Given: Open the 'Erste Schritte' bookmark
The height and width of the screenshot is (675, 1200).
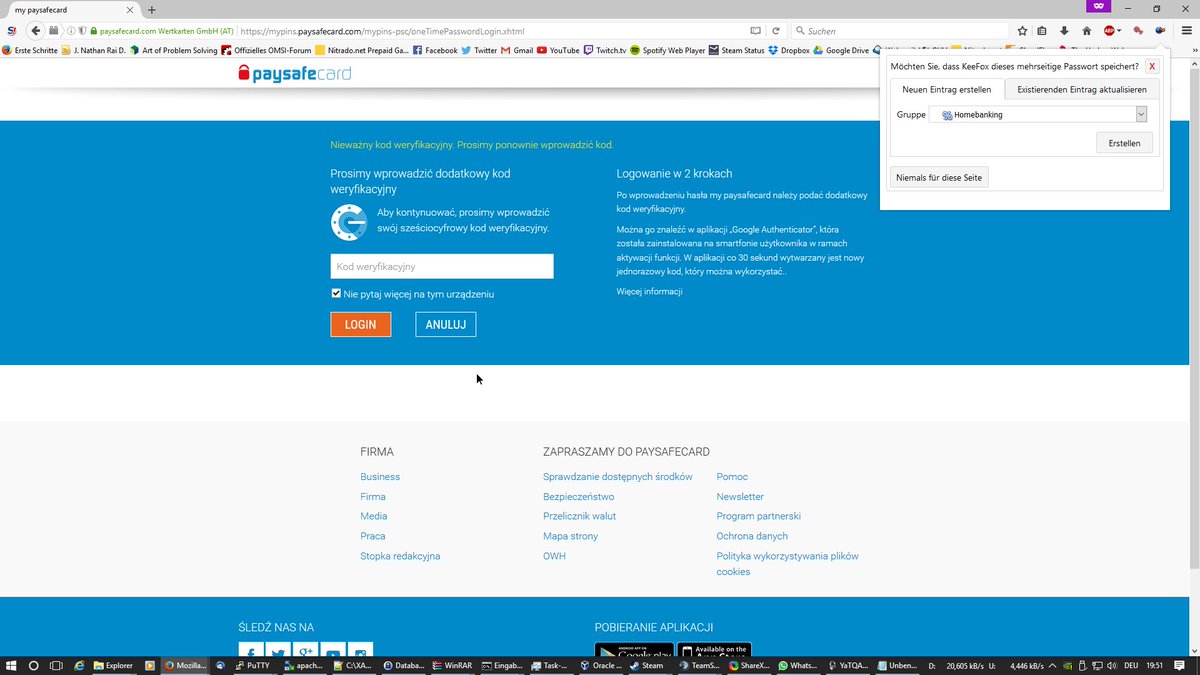Looking at the screenshot, I should (x=30, y=50).
